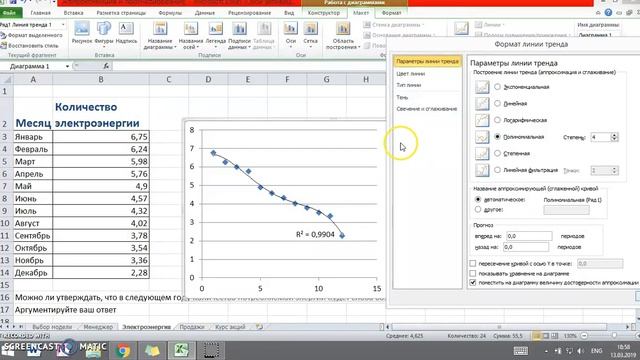
Task: Select the Линейная фильтрация option
Action: tap(497, 170)
